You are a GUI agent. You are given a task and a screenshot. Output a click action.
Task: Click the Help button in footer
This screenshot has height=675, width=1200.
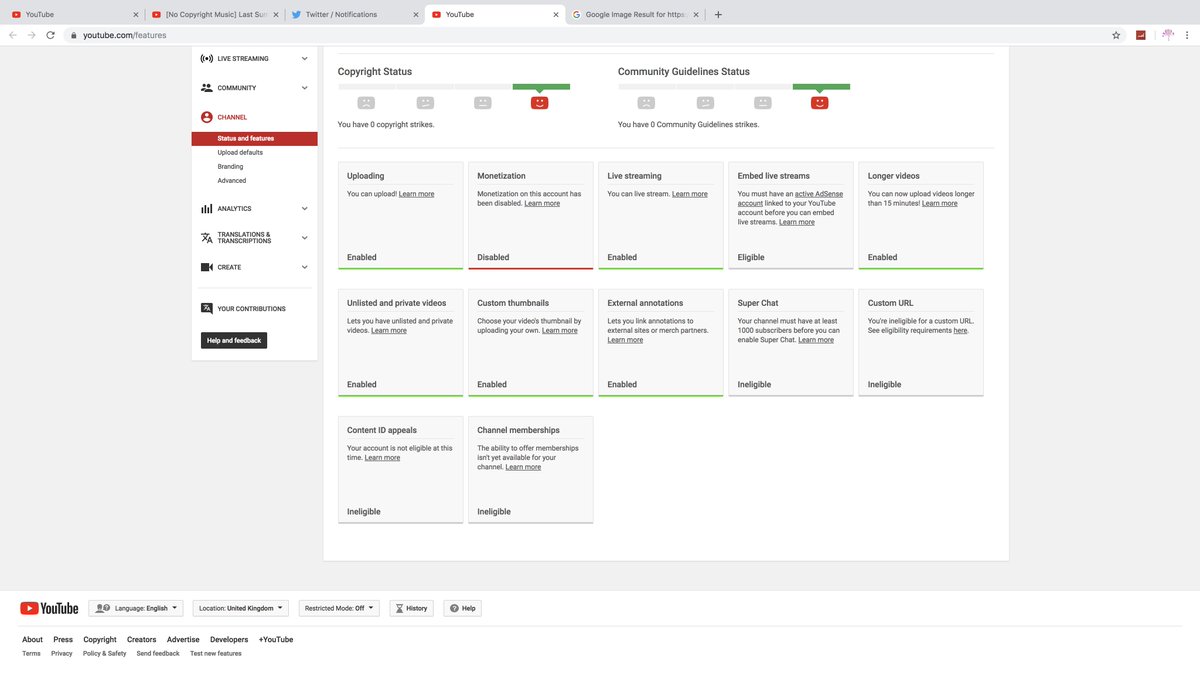point(462,608)
